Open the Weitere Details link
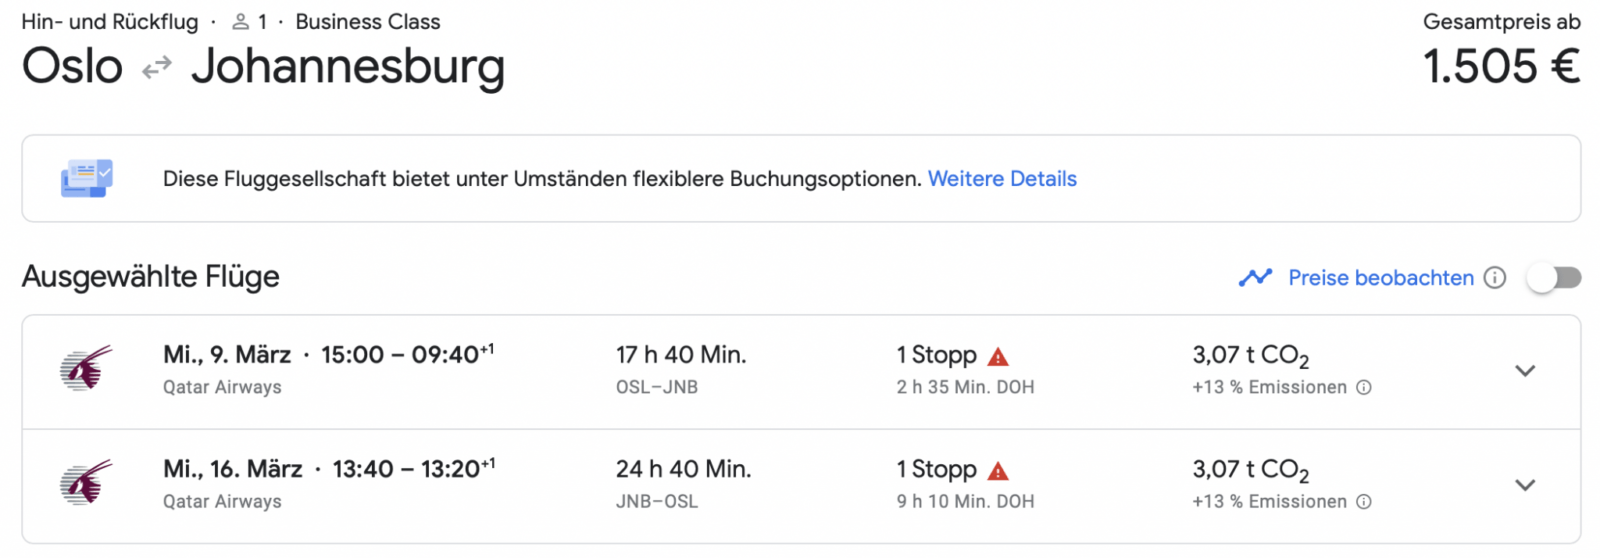 point(1002,179)
